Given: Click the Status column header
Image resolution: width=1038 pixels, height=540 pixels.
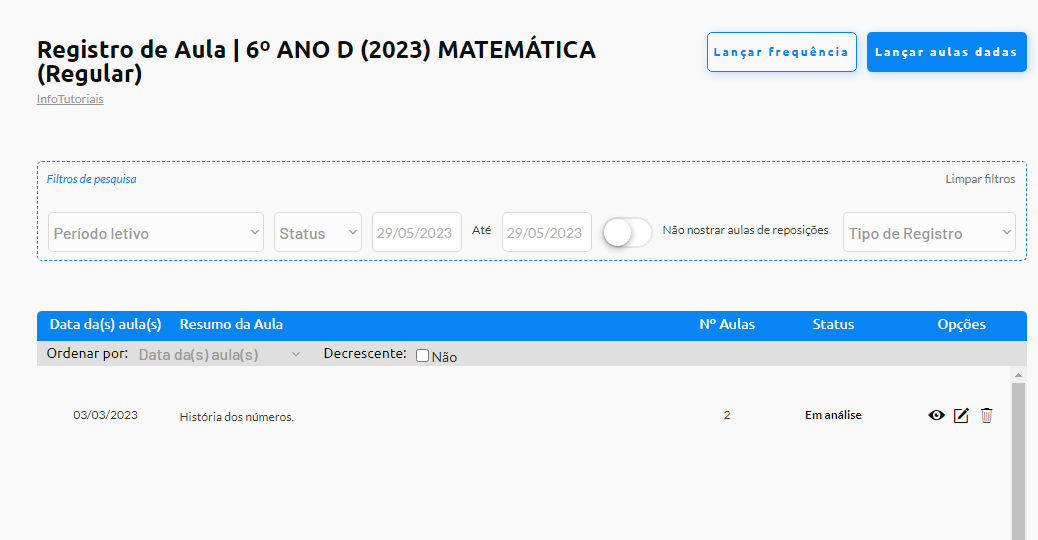Looking at the screenshot, I should click(x=833, y=324).
